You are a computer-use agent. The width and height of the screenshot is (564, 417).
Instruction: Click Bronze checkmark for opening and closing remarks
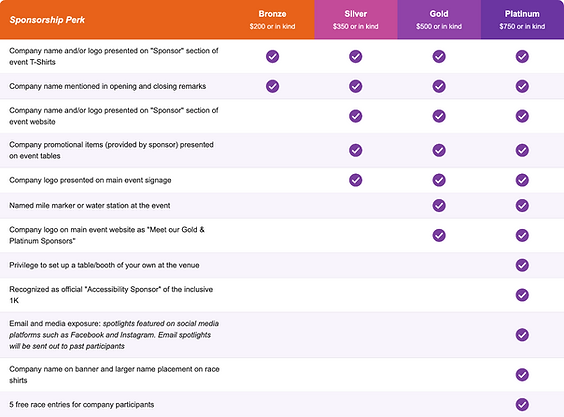coord(272,86)
